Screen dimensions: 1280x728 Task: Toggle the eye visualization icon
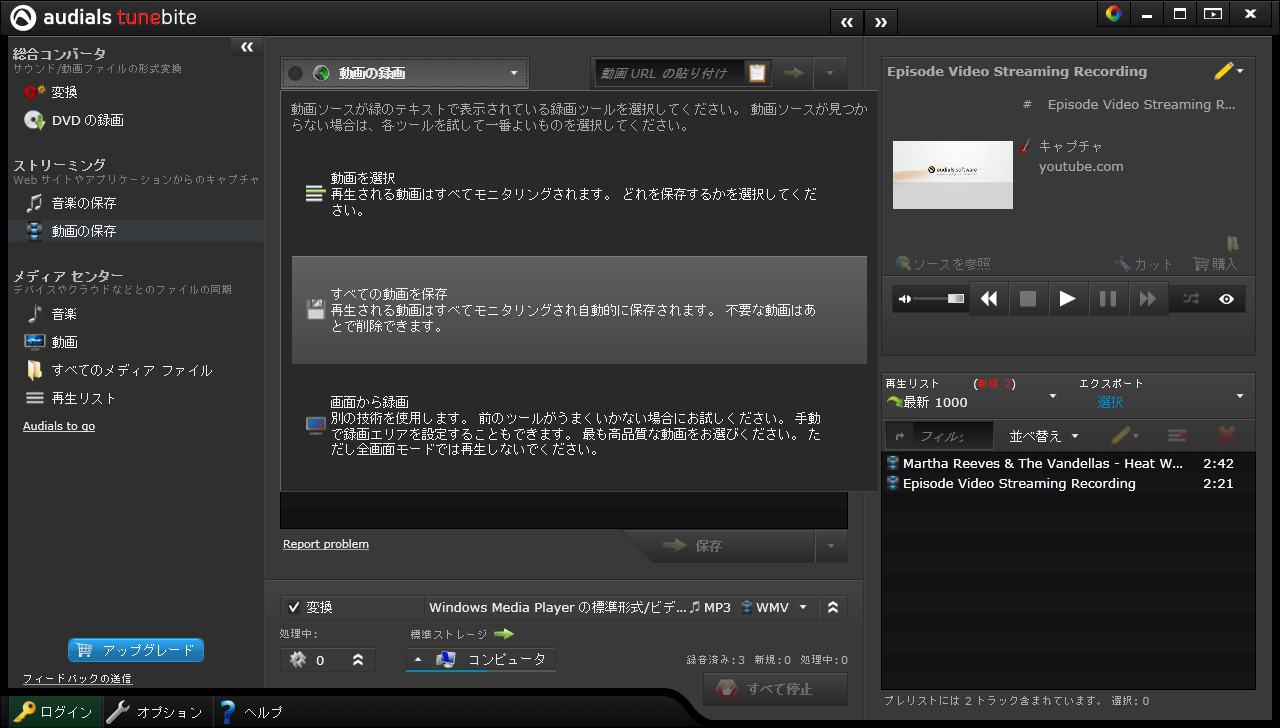point(1227,299)
